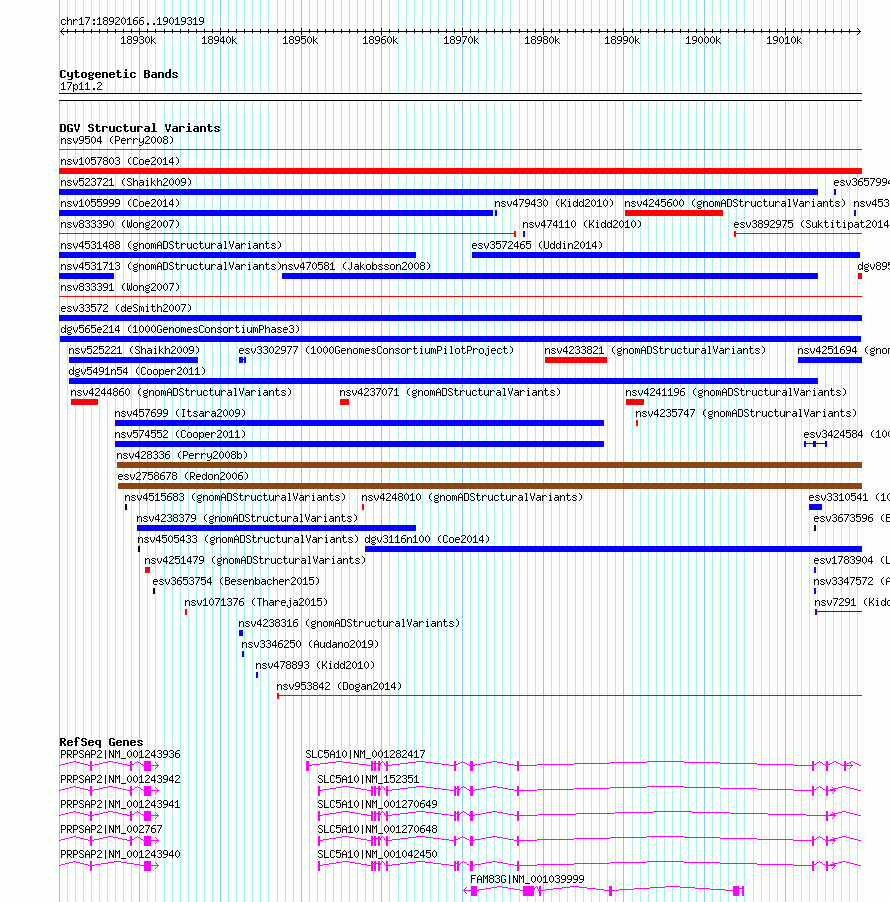Open SLC5A10|NM_001270649 transcript label
890x902 pixels.
coord(377,804)
